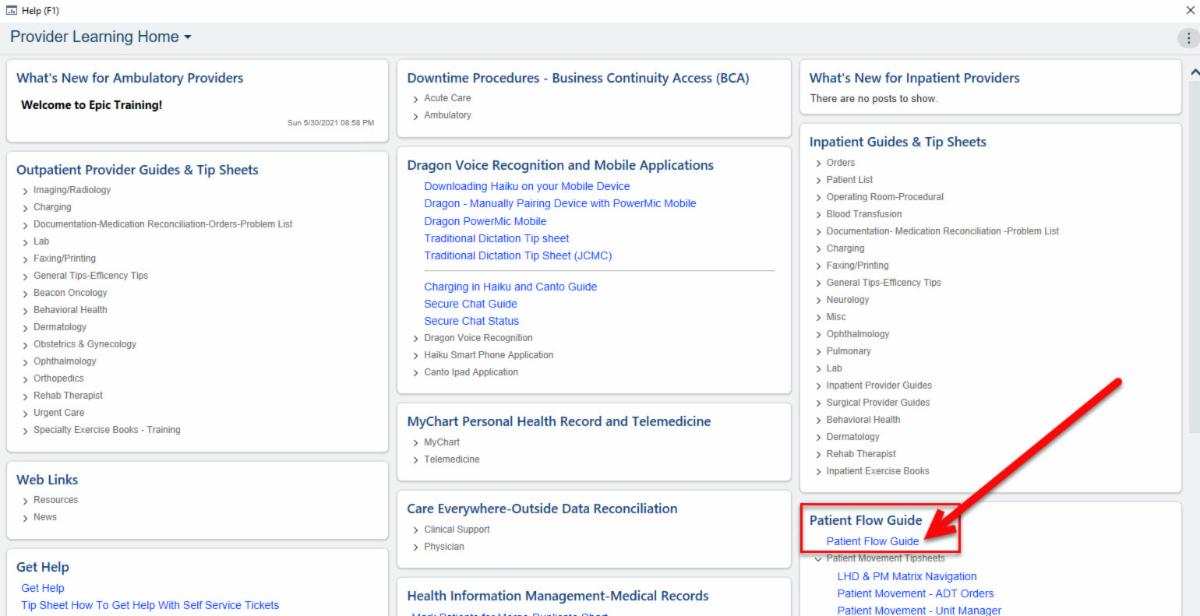Click the Dragon PowerMic Mobile link
Viewport: 1200px width, 616px height.
pos(485,221)
